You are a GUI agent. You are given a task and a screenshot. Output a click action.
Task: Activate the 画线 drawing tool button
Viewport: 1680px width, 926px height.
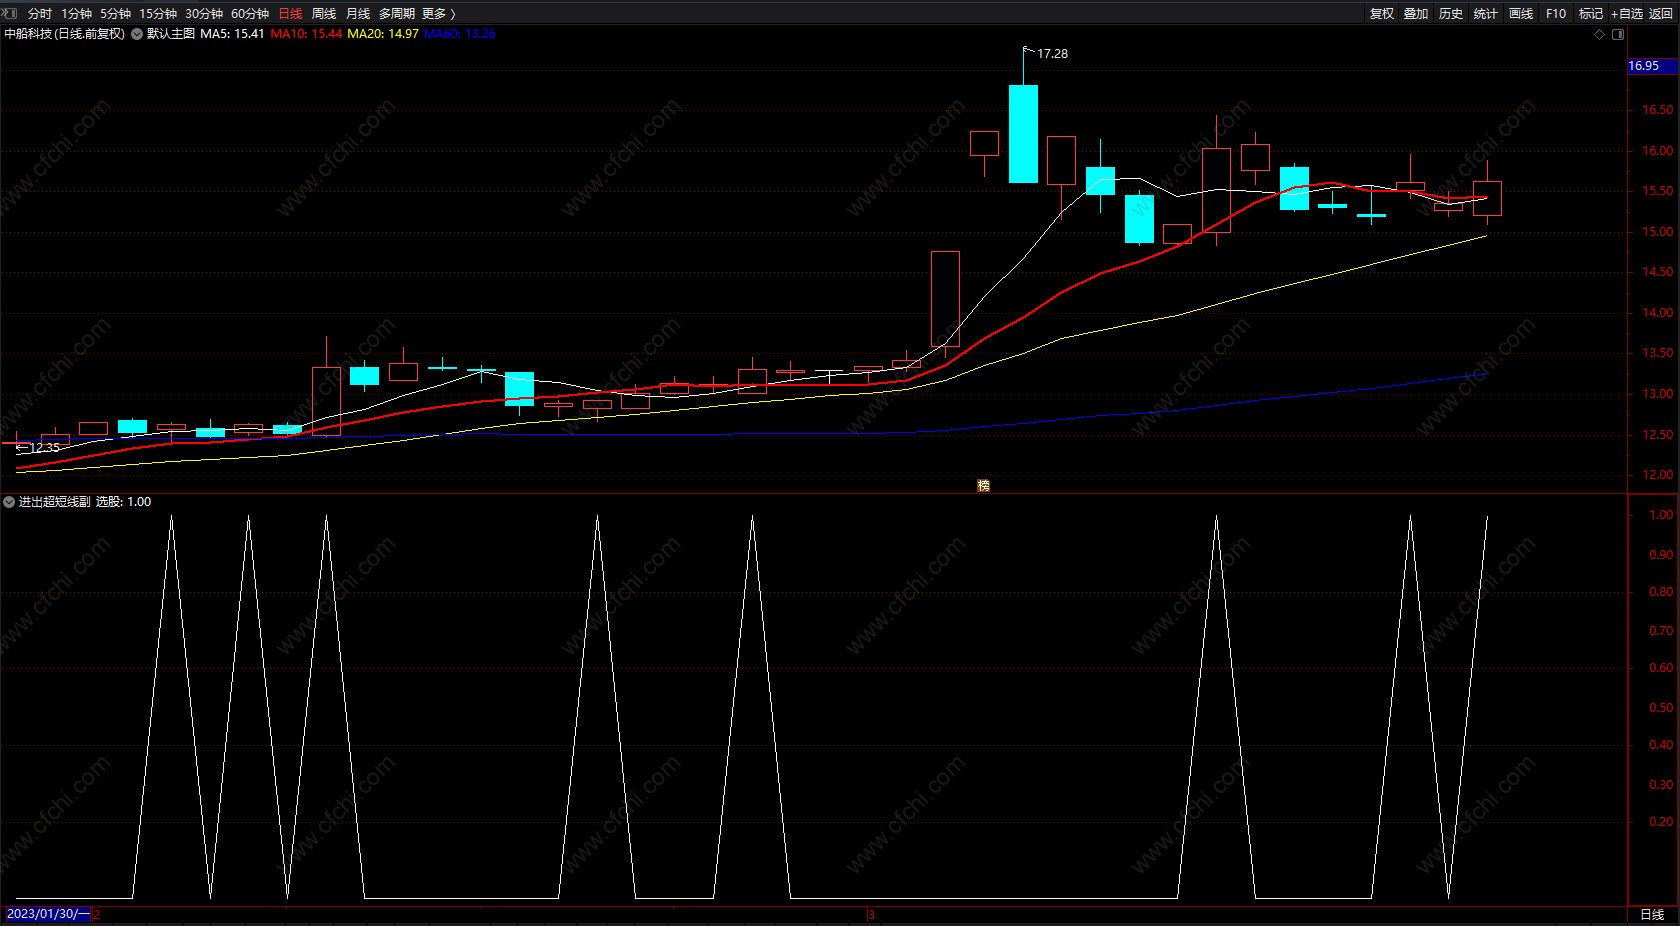(1521, 13)
